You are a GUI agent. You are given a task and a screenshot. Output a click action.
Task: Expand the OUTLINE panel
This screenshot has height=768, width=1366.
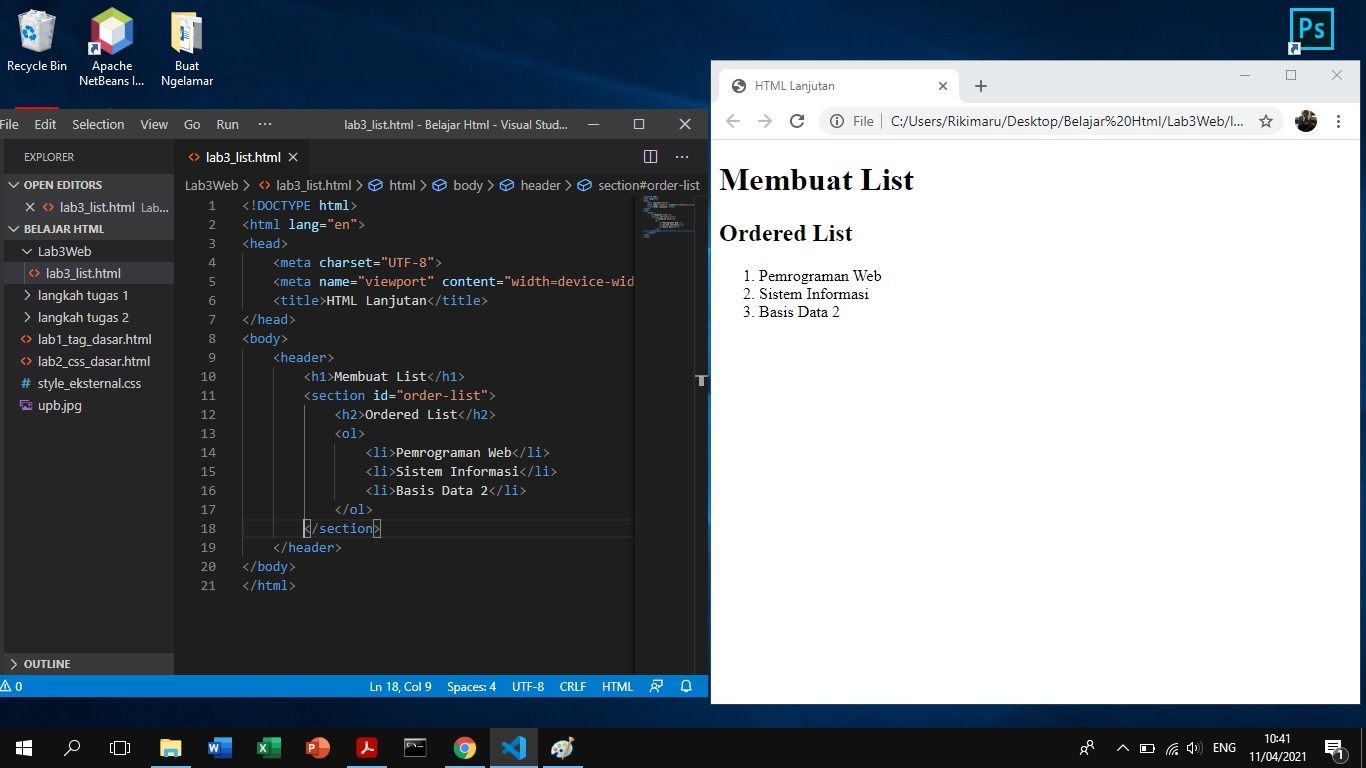87,664
